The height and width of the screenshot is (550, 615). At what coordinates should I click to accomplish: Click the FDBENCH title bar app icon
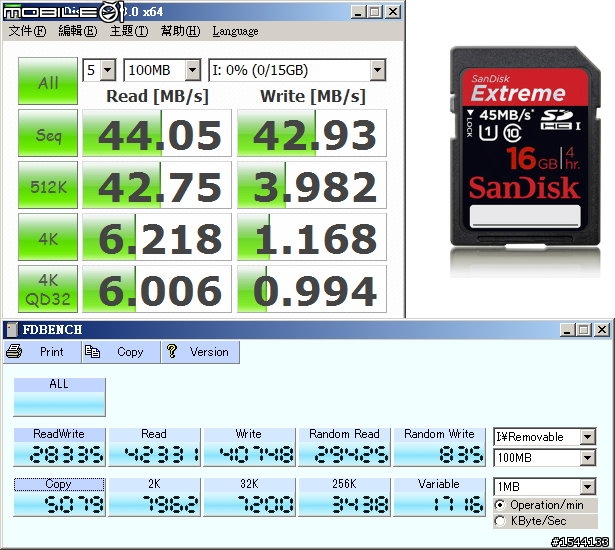point(12,330)
